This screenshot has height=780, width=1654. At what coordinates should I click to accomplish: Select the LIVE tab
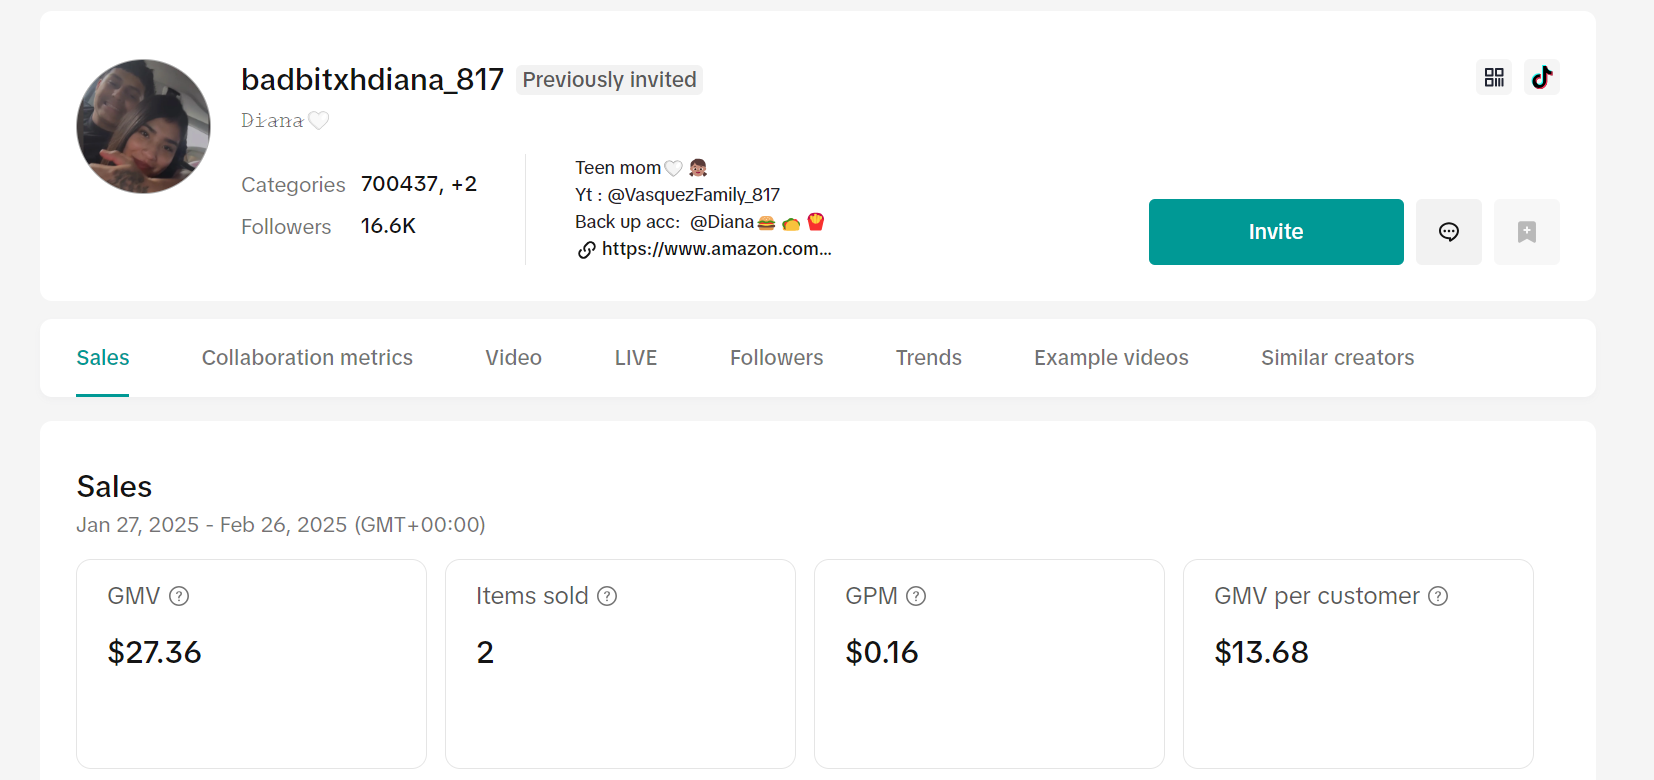click(x=635, y=358)
